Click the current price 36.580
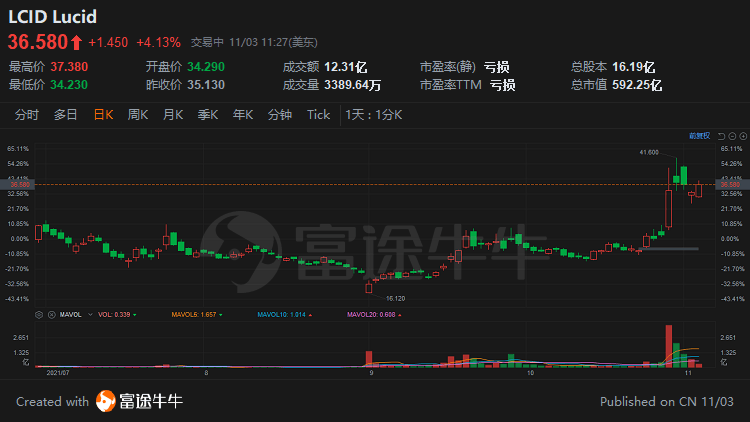Viewport: 750px width, 422px height. pyautogui.click(x=38, y=42)
